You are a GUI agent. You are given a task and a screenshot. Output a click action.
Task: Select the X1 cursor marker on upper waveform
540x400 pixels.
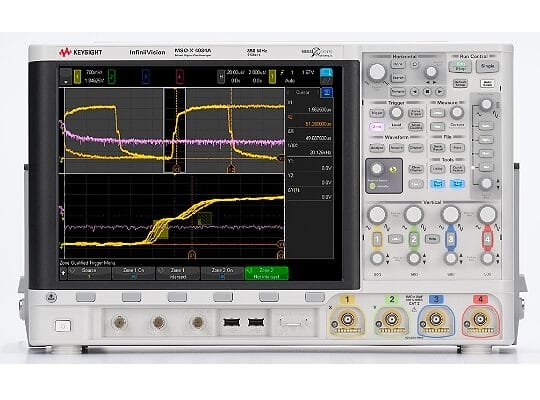click(176, 169)
